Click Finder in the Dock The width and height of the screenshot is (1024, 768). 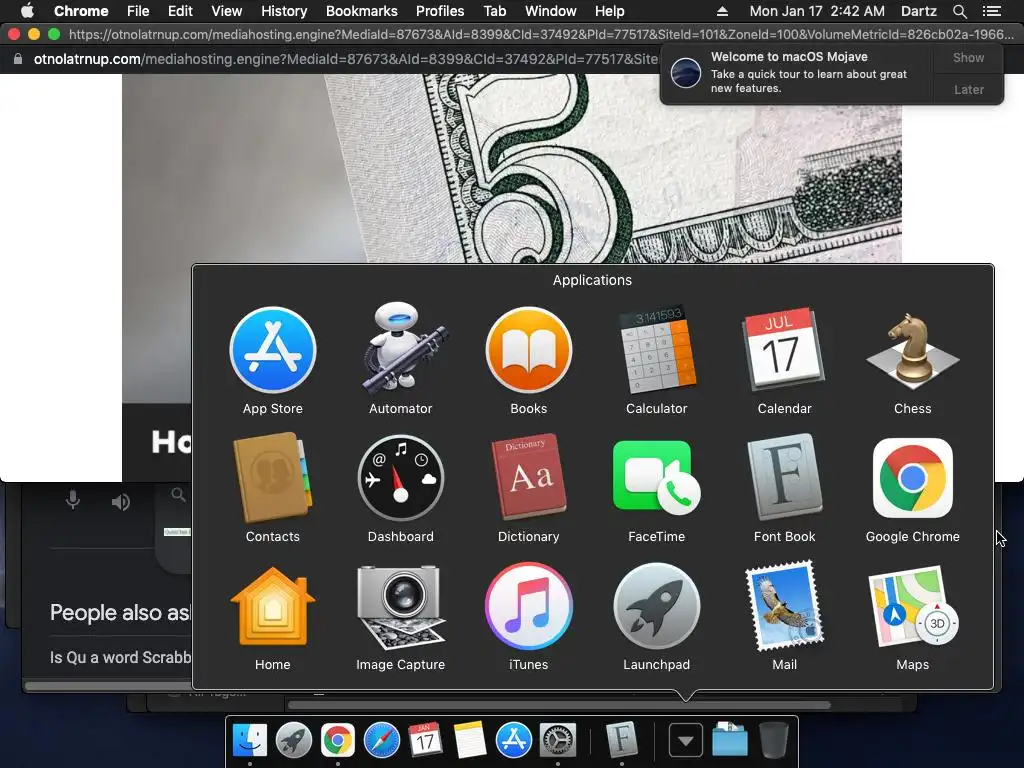coord(250,741)
